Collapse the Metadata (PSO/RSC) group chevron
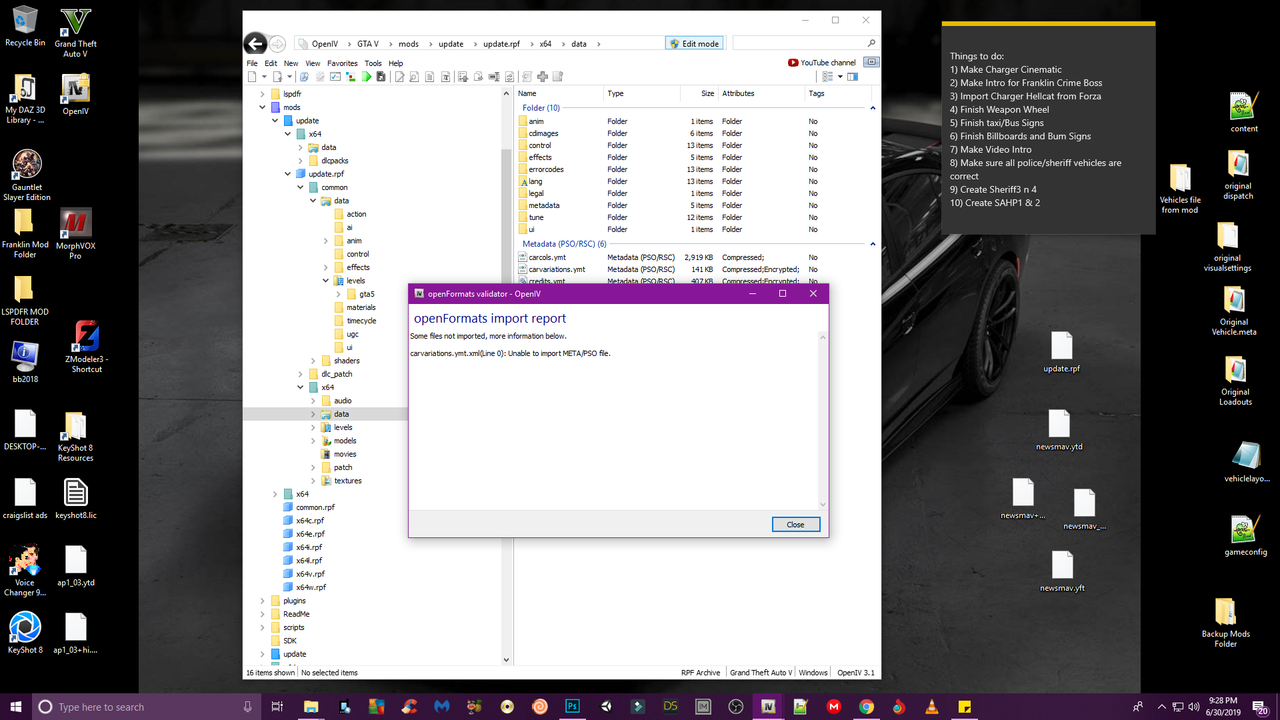Screen dimensions: 1280x720 point(873,244)
